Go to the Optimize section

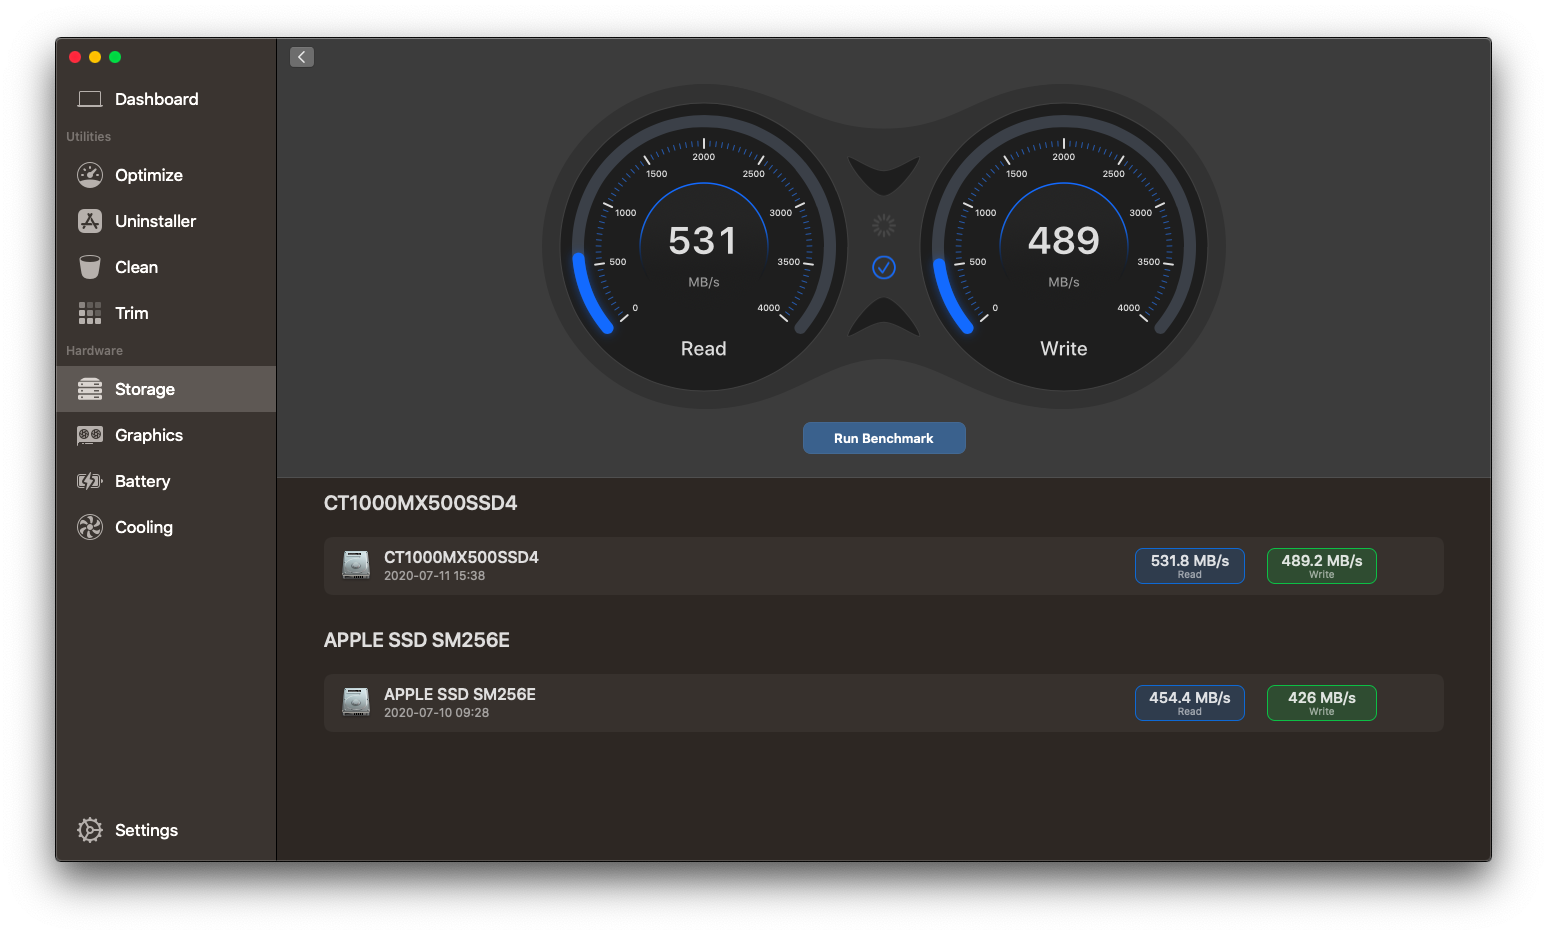166,175
